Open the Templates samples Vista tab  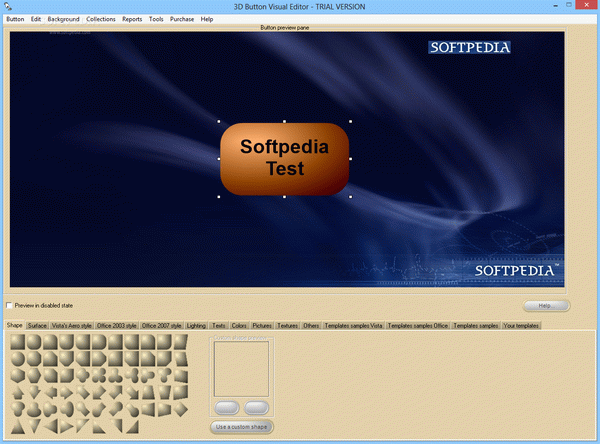point(354,326)
